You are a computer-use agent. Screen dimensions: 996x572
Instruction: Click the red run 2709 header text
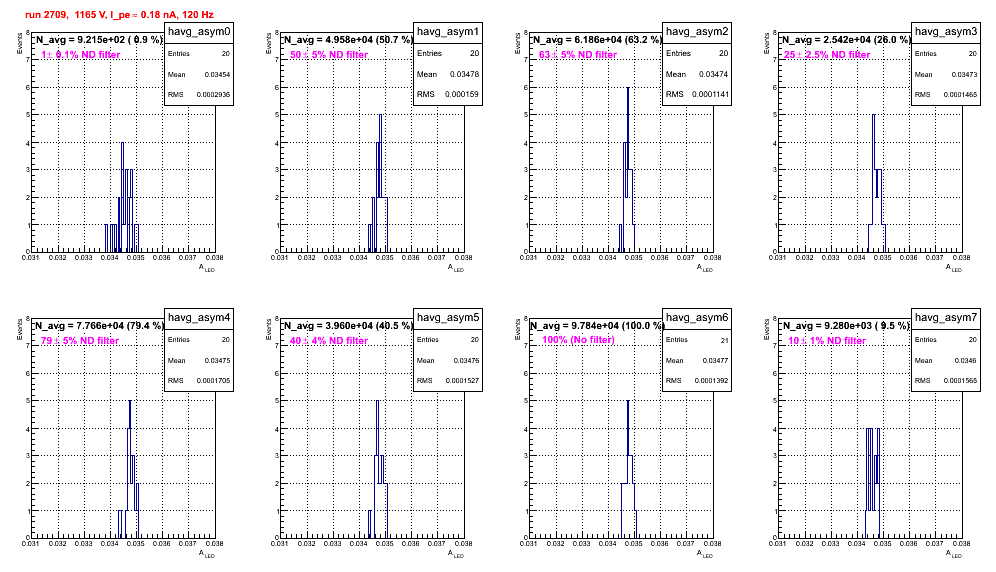coord(119,14)
